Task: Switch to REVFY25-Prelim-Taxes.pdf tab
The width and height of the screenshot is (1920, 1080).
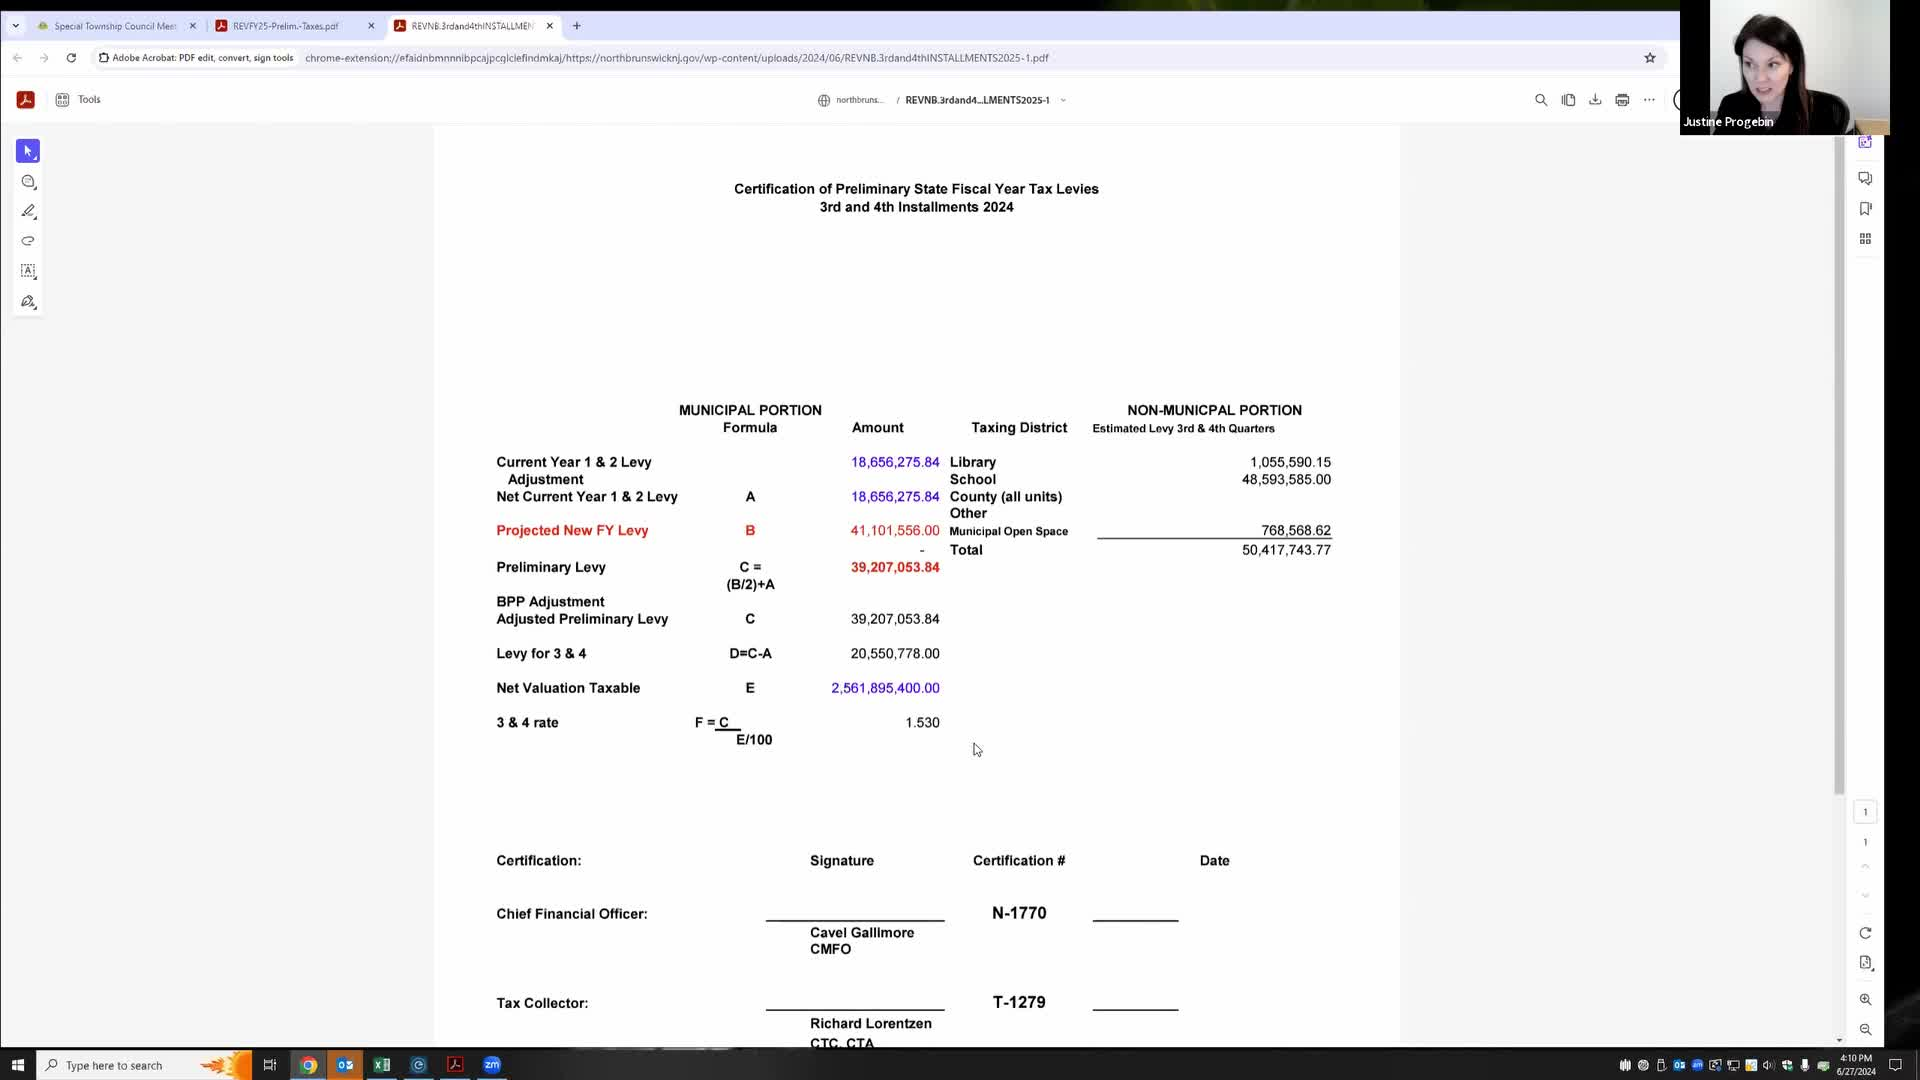Action: tap(285, 26)
